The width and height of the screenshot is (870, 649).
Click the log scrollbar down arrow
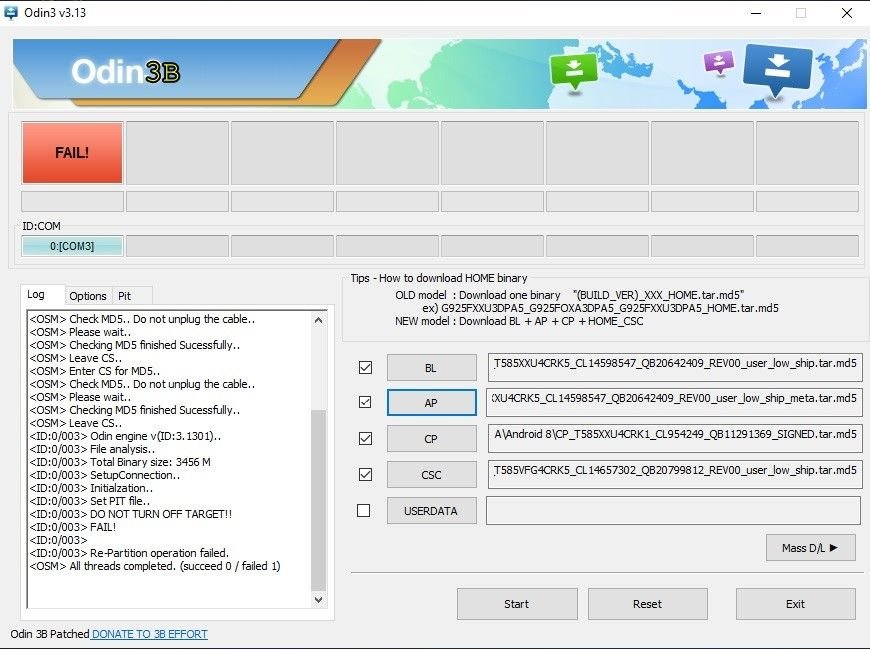click(318, 600)
